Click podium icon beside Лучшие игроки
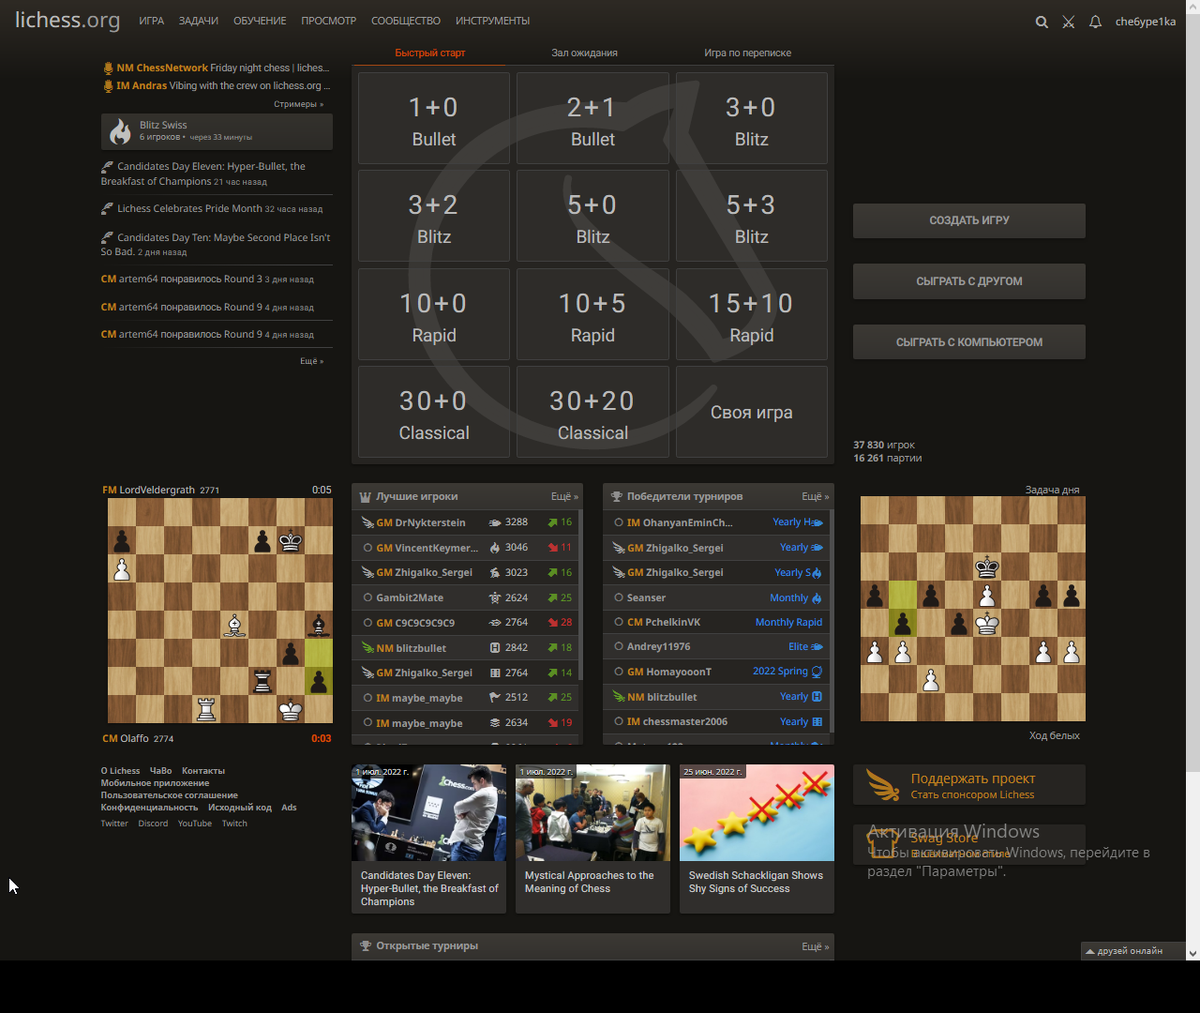 tap(366, 496)
